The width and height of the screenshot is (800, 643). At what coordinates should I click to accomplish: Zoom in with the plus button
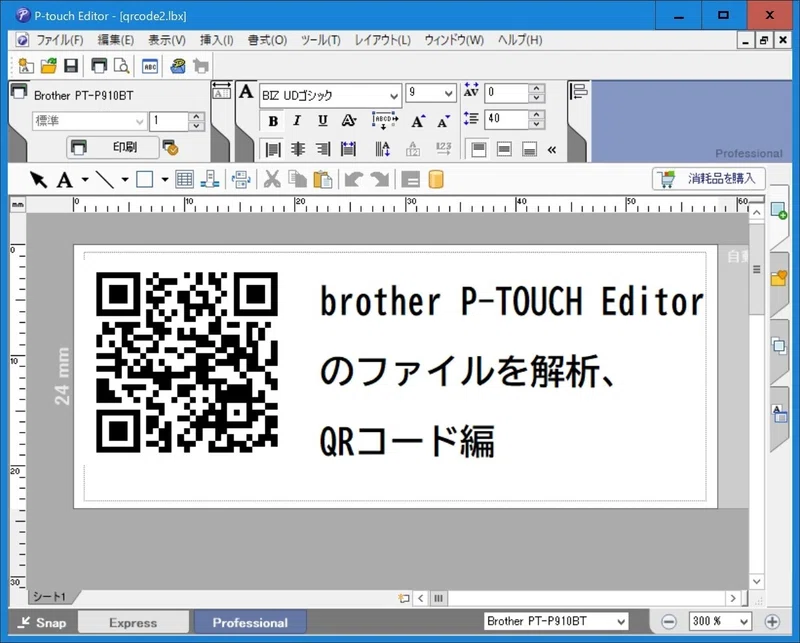click(772, 622)
